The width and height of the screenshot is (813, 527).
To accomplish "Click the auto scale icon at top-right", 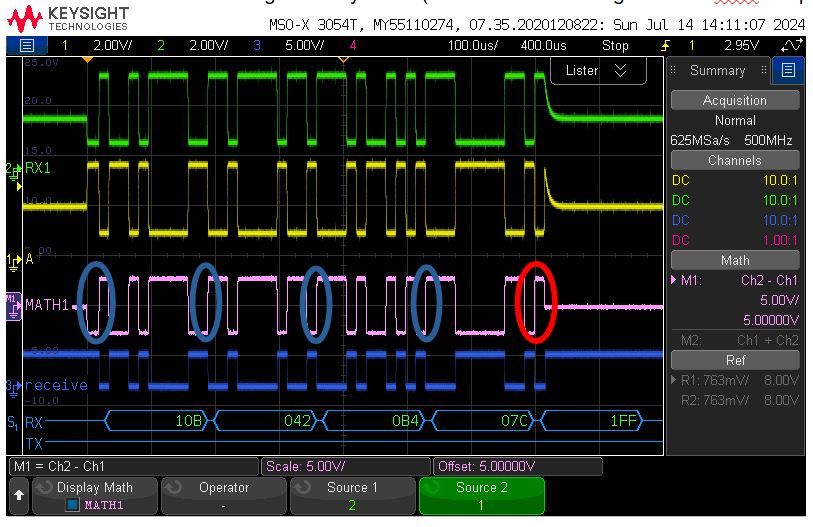I will pos(791,46).
